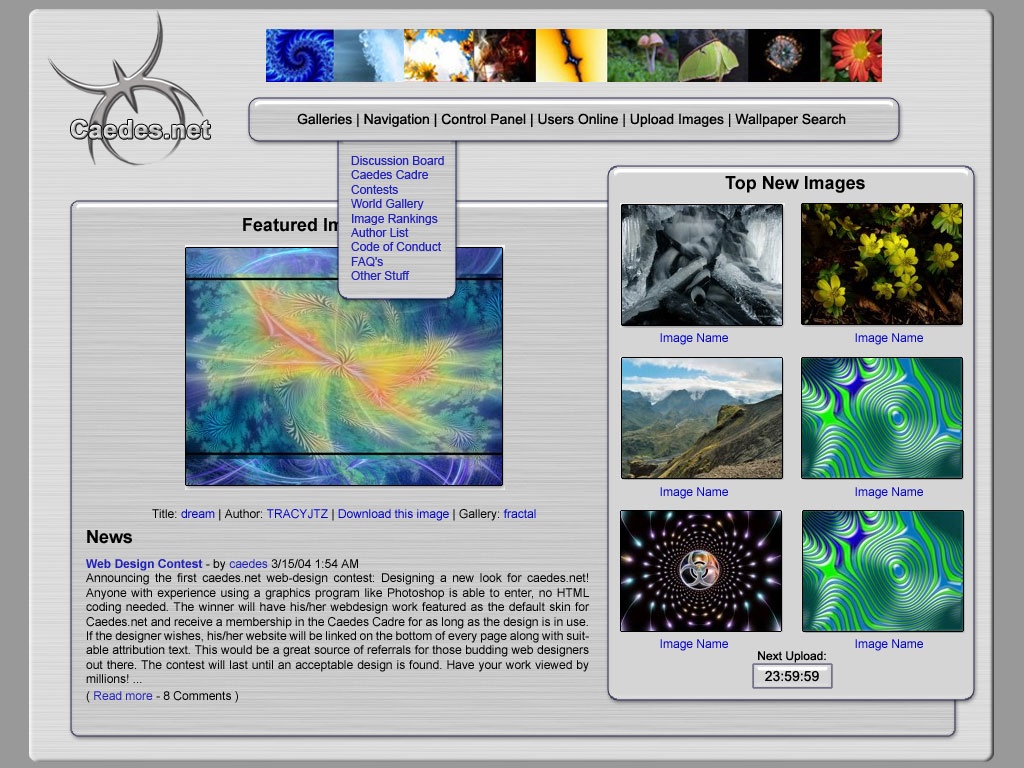Click the red daisy flower banner thumbnail
The image size is (1024, 768).
click(851, 55)
